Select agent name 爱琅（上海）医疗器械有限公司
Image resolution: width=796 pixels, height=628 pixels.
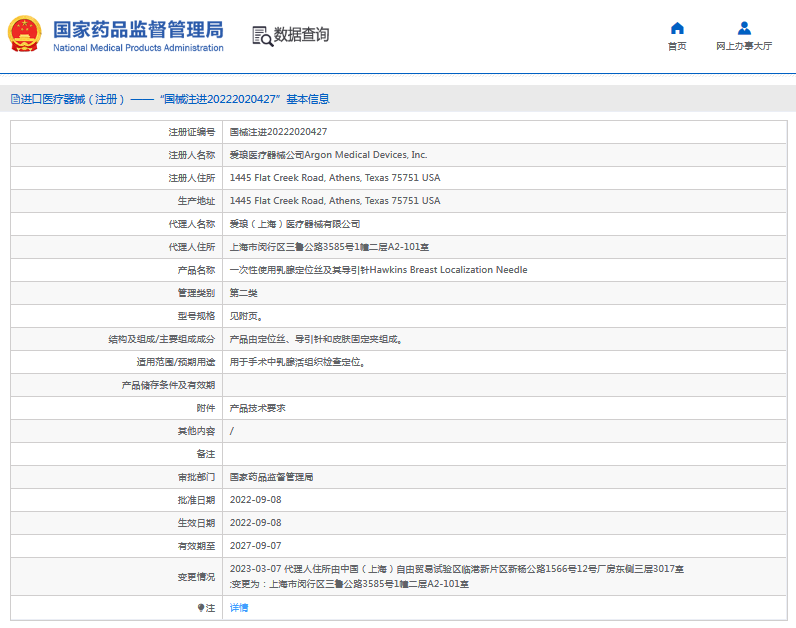point(295,224)
